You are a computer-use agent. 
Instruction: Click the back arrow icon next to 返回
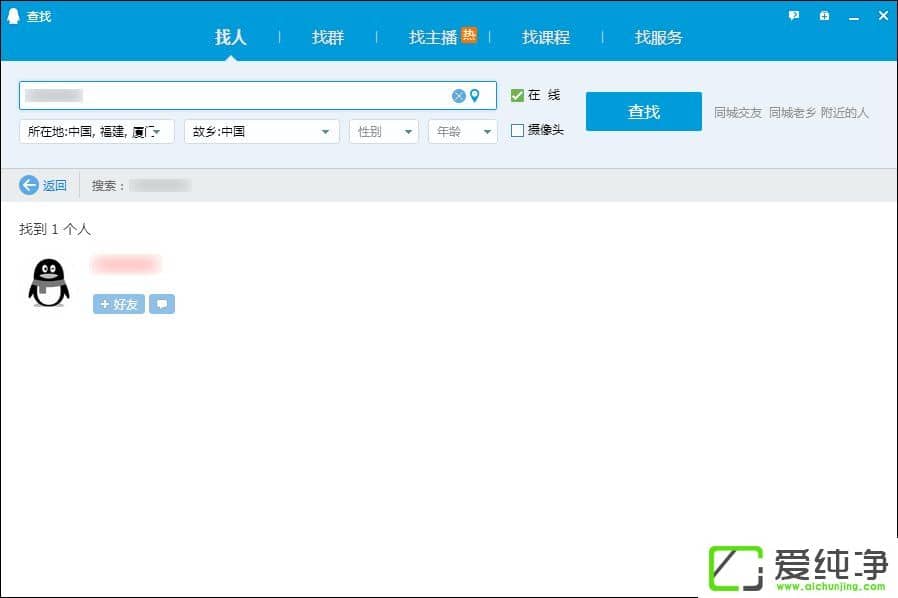click(29, 185)
